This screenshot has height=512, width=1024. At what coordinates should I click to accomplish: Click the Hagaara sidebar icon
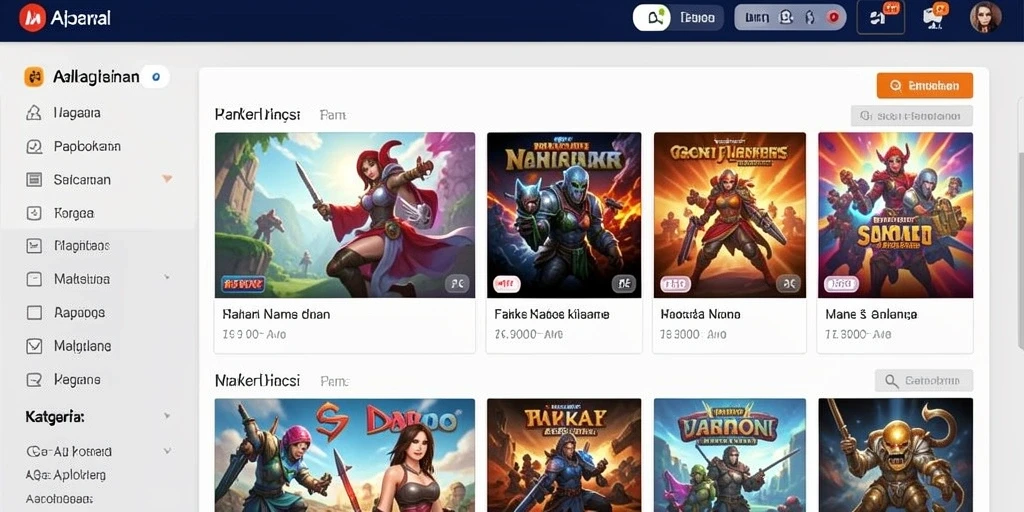click(x=33, y=113)
